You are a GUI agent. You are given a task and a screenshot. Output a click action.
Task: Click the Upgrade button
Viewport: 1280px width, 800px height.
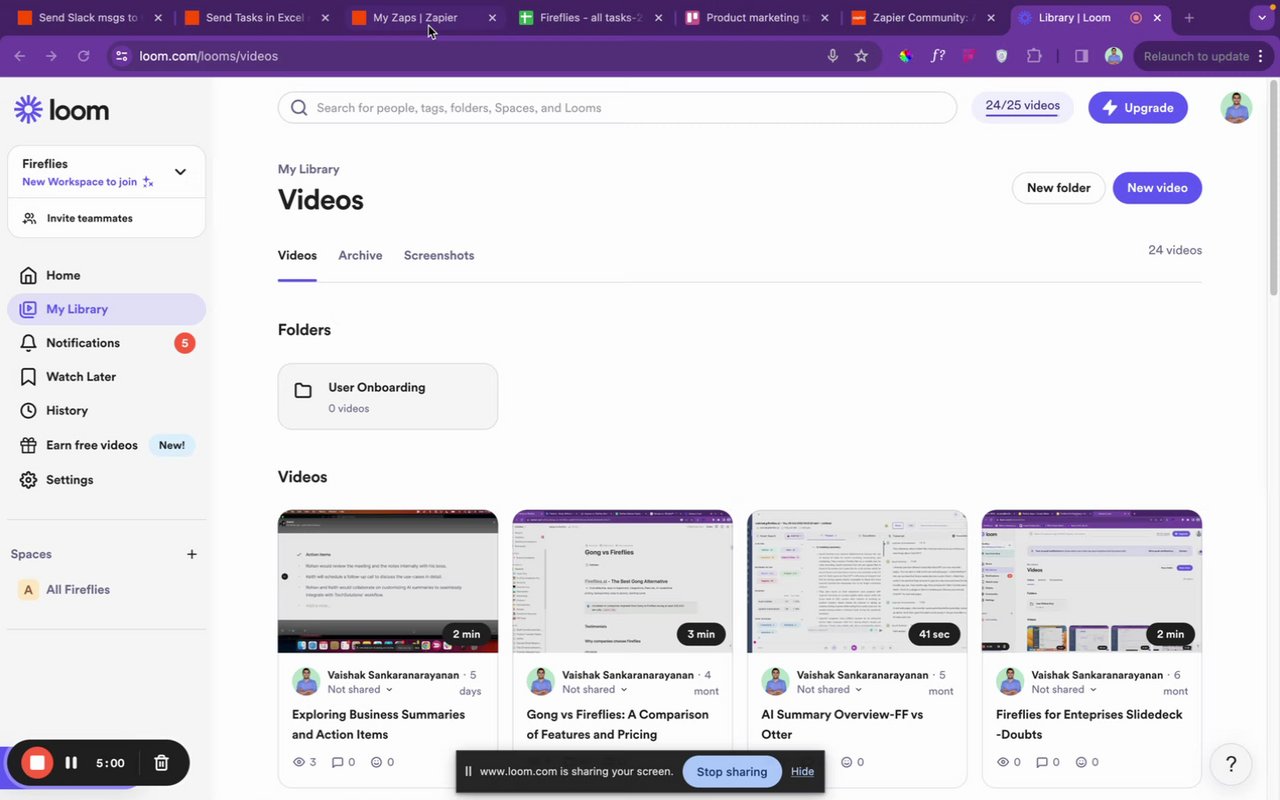point(1138,108)
